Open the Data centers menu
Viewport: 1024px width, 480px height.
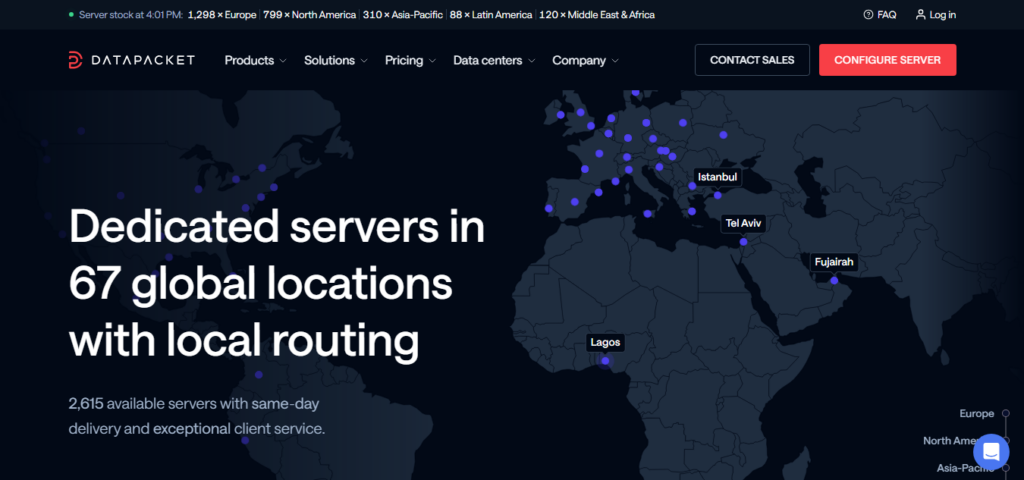[494, 60]
